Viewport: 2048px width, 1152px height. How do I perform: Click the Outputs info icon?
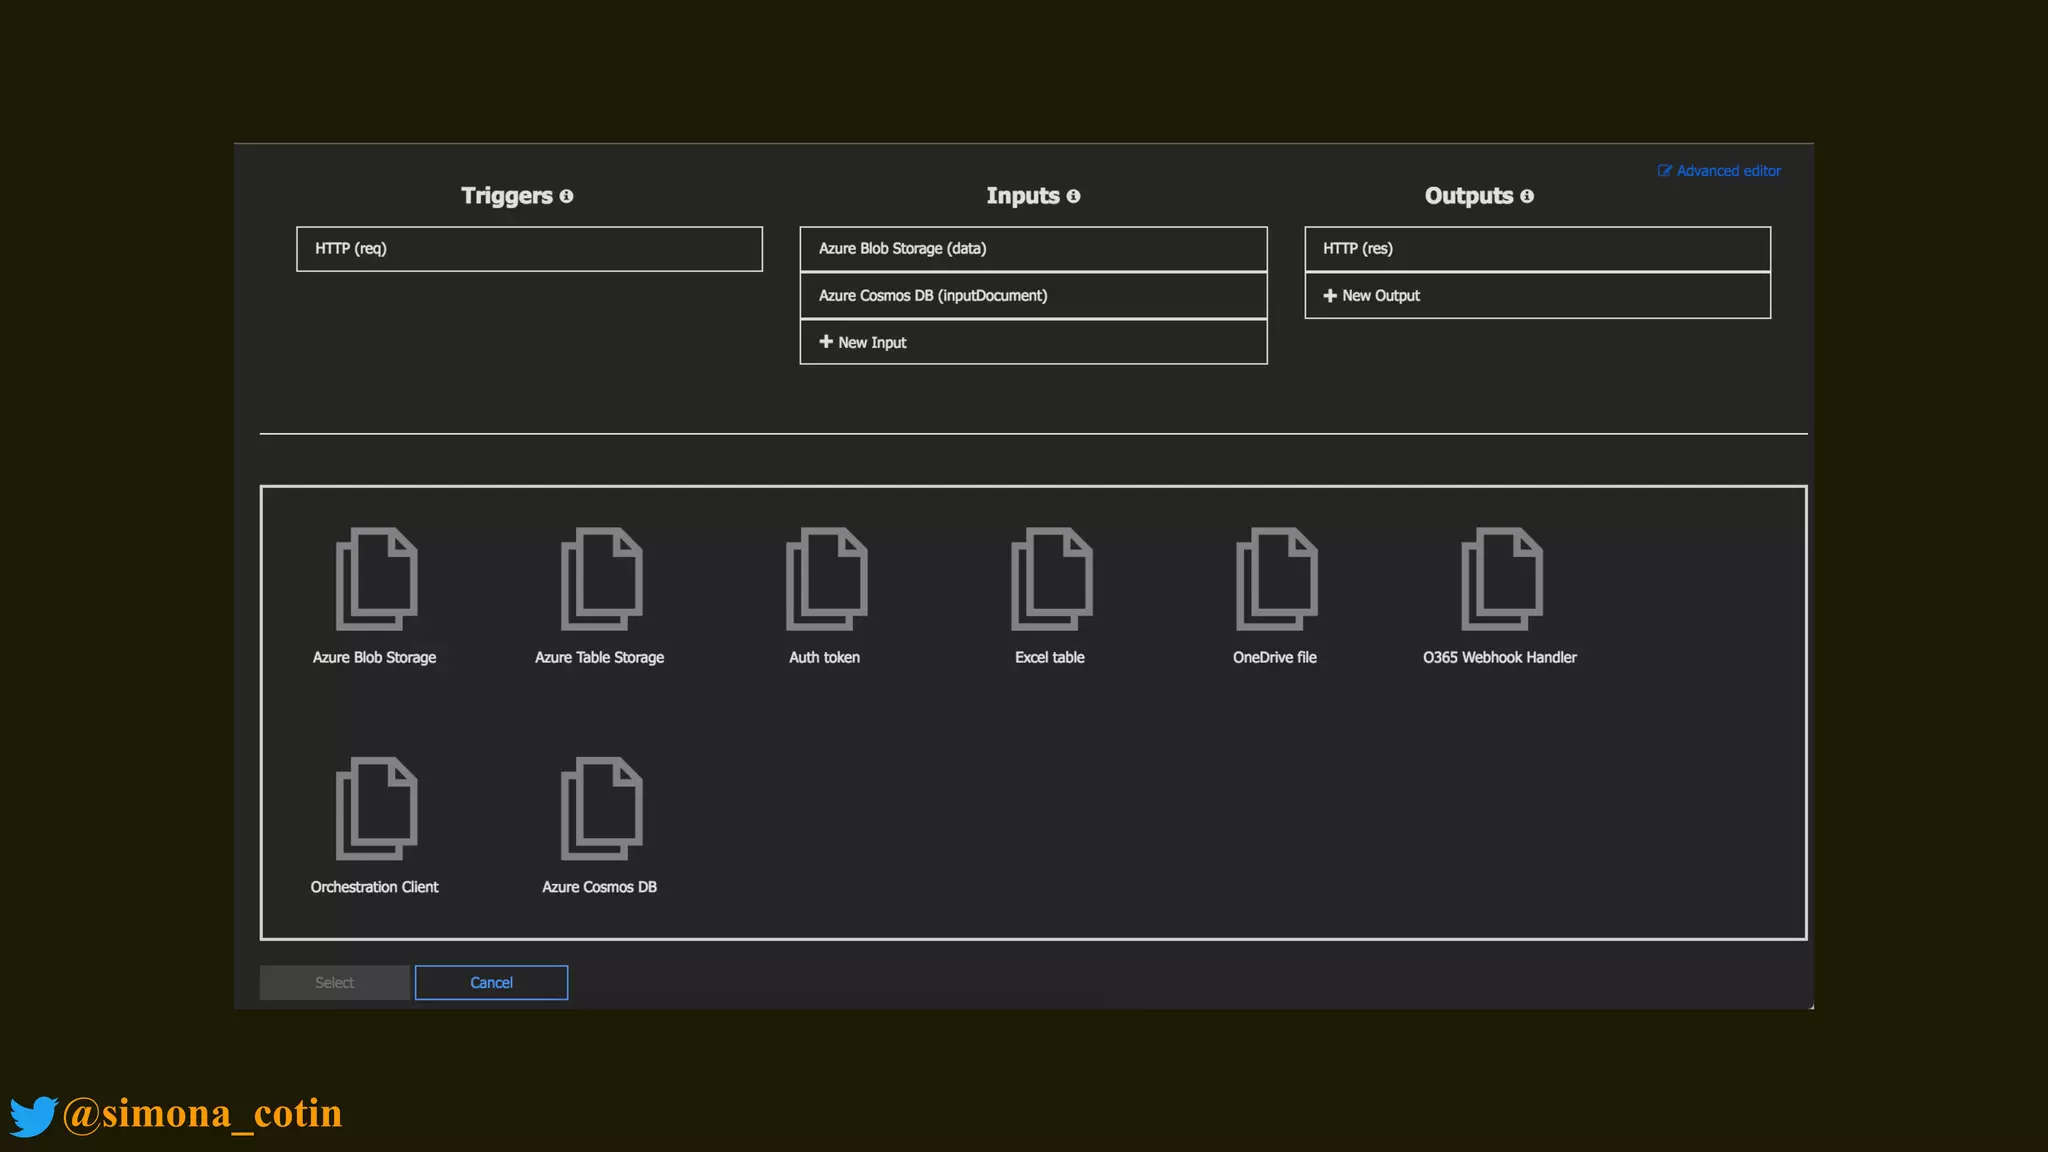point(1526,196)
